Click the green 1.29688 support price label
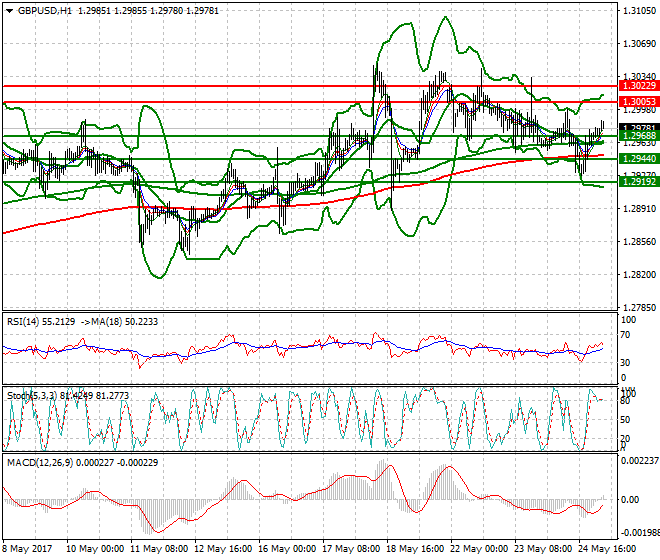 coord(639,136)
